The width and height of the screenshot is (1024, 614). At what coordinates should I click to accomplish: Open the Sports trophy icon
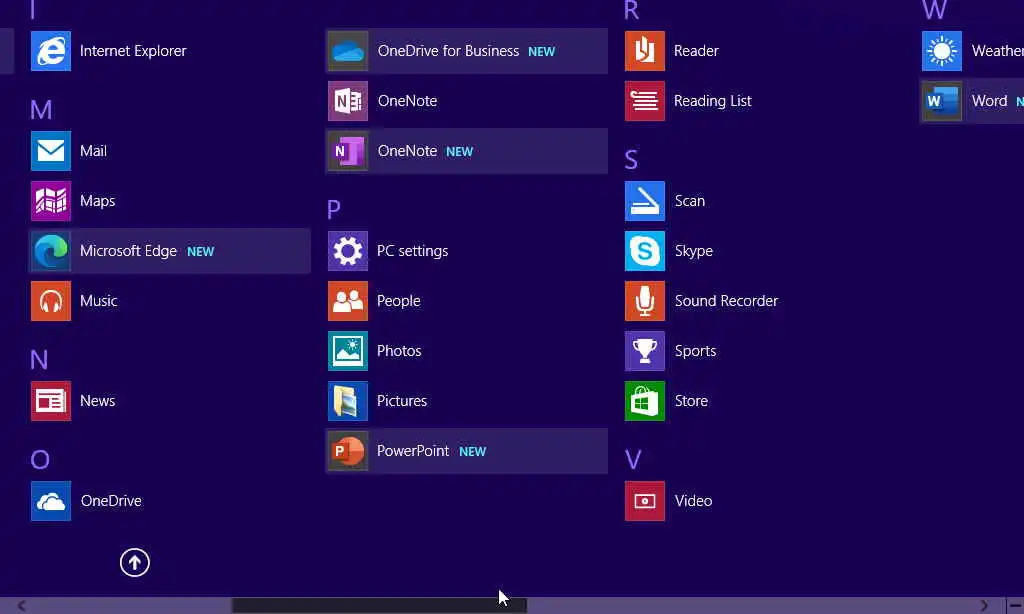click(645, 351)
